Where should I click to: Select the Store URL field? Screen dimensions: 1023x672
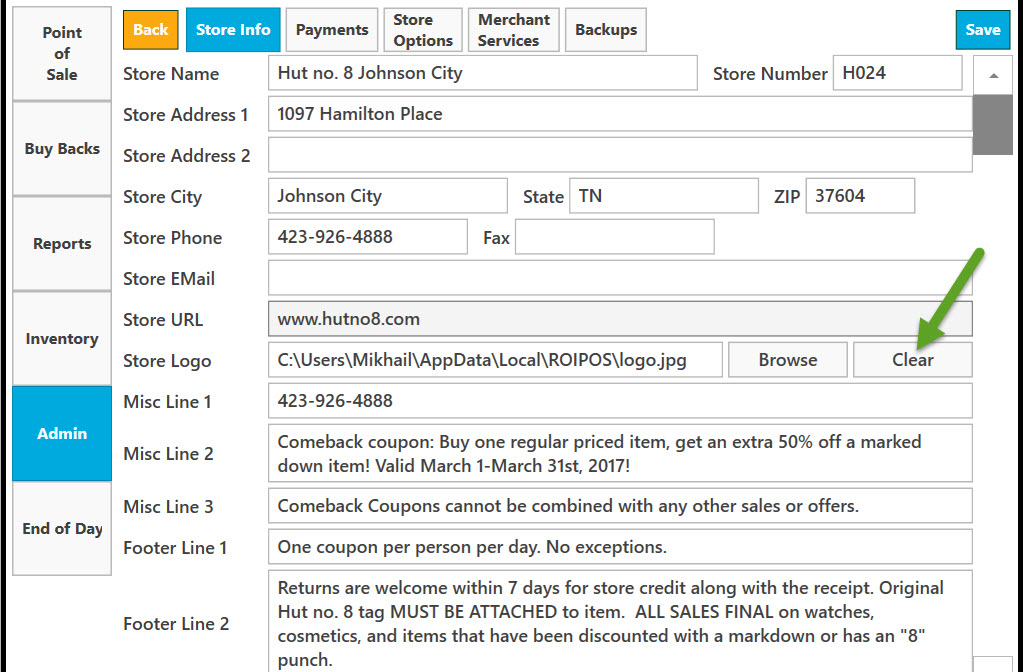coord(620,319)
